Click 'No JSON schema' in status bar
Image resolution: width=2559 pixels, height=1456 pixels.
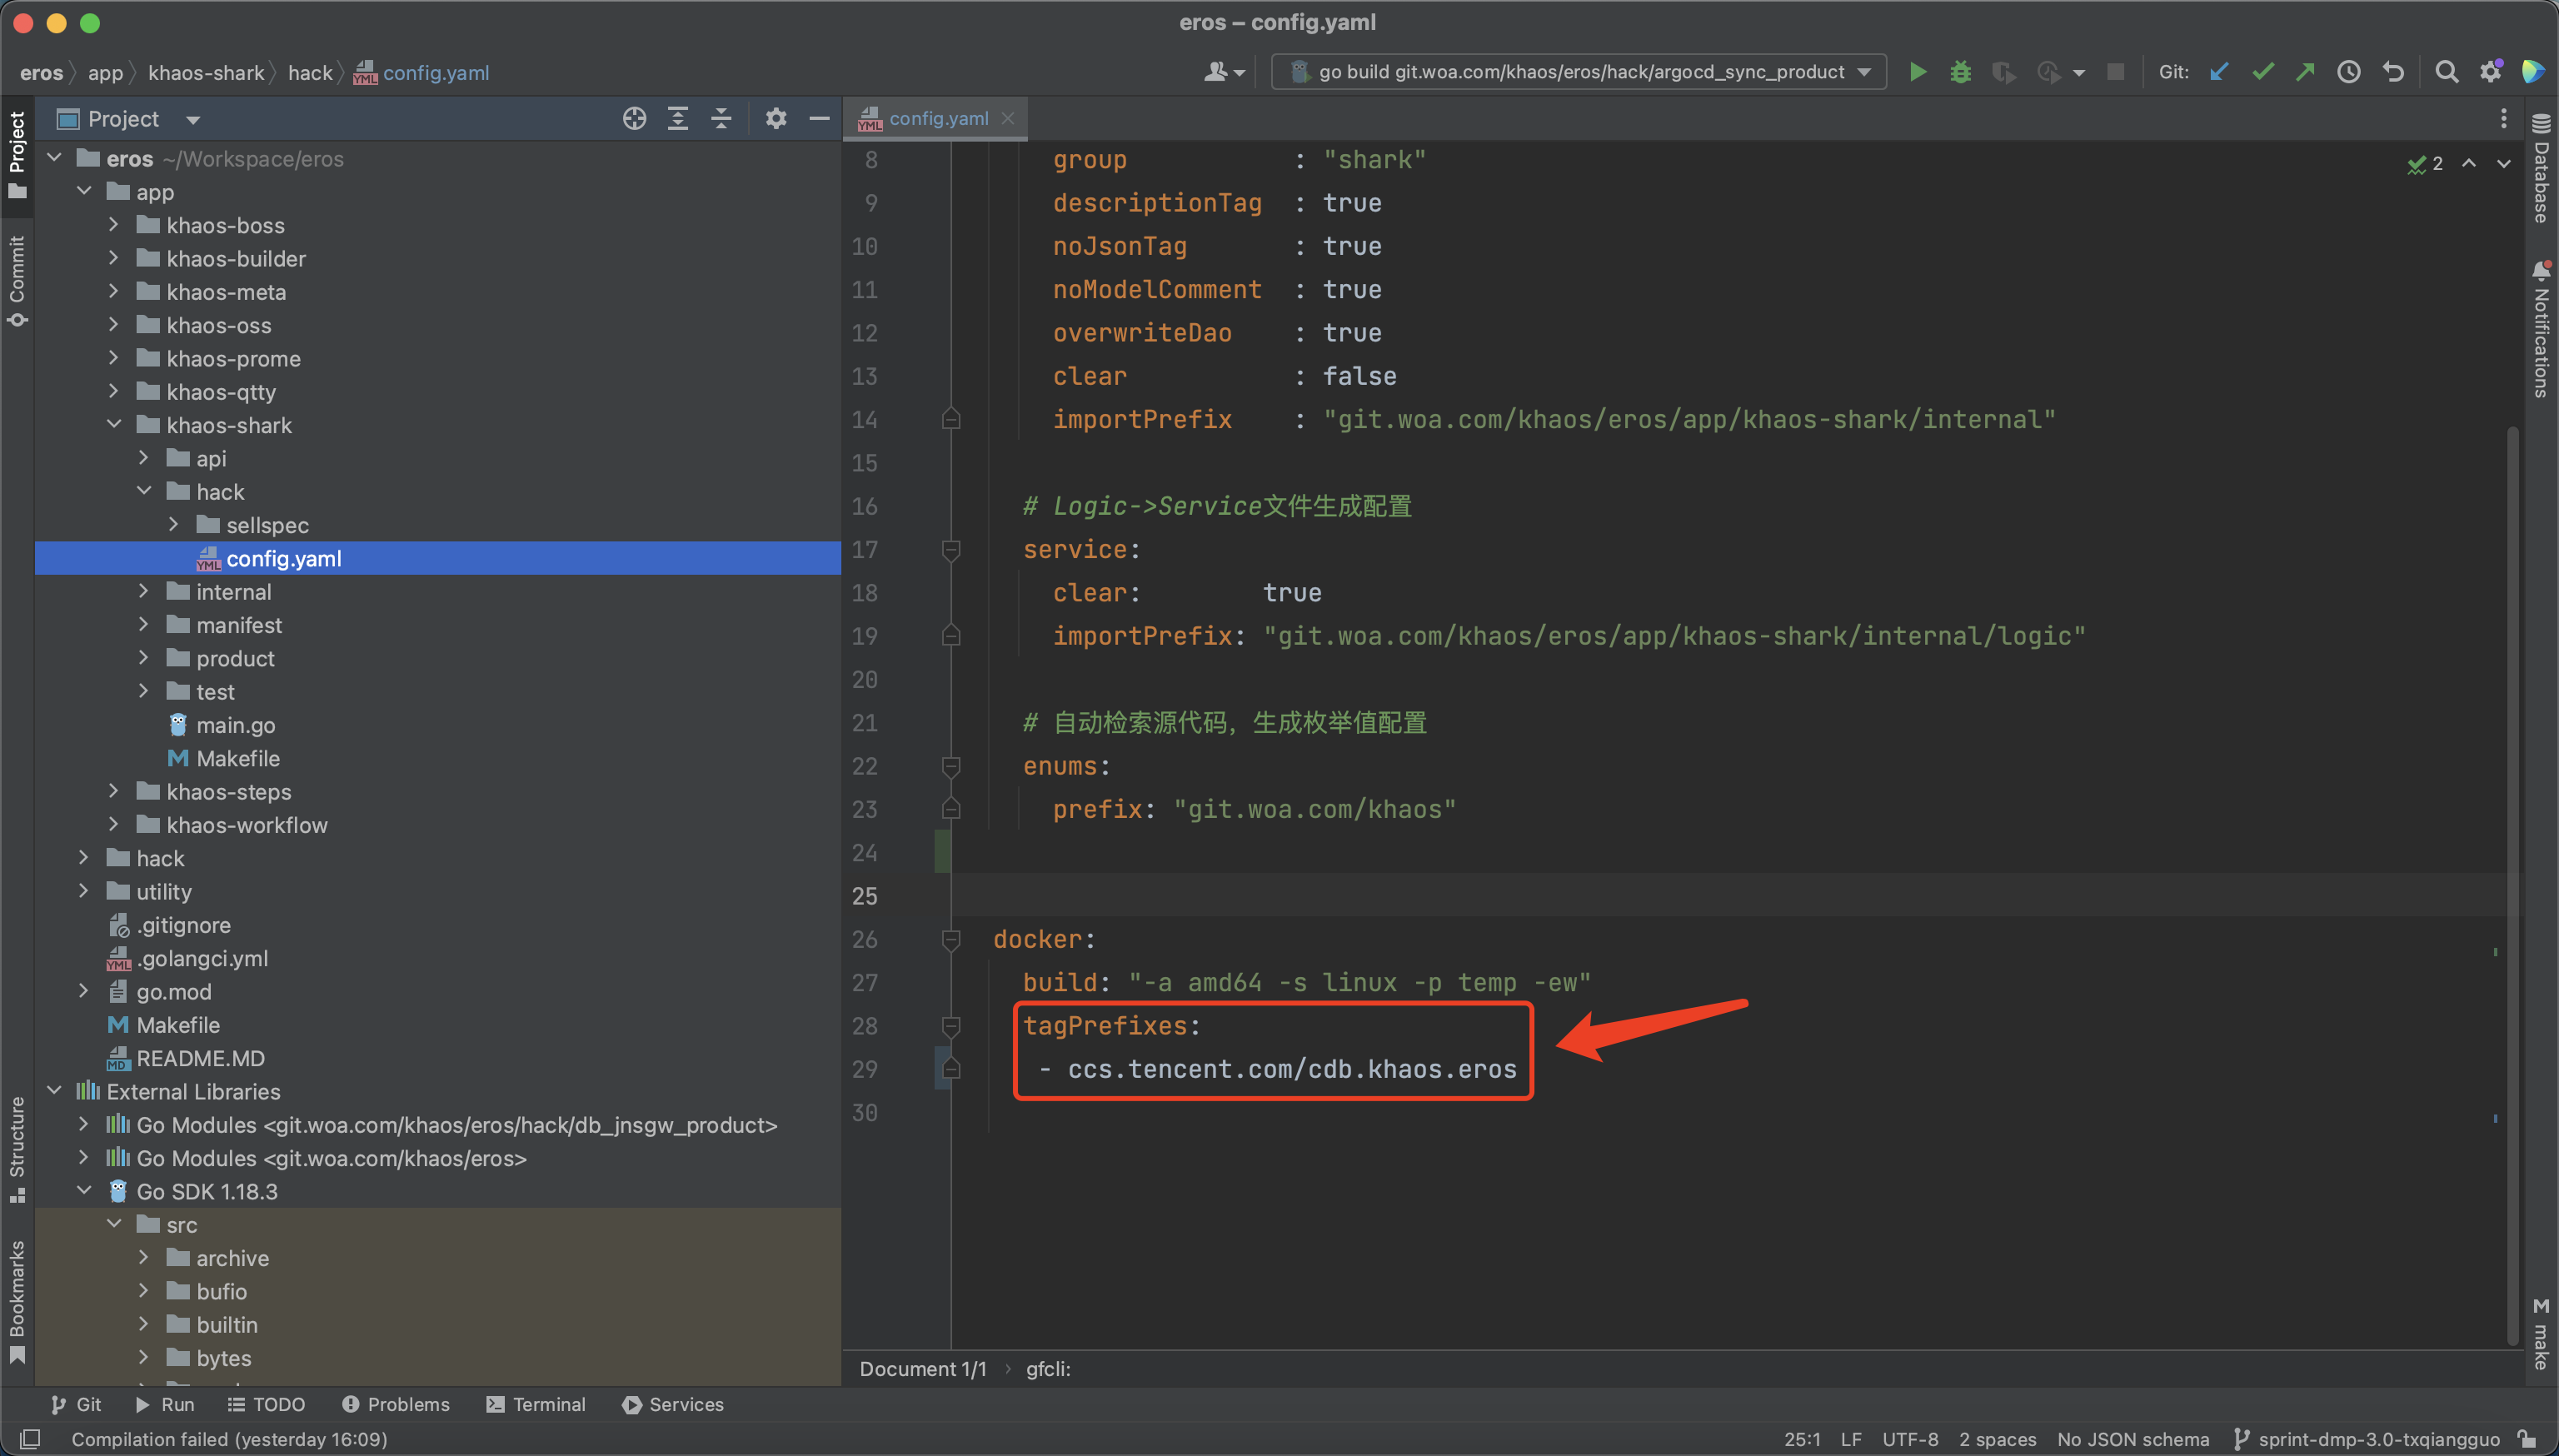tap(2132, 1439)
